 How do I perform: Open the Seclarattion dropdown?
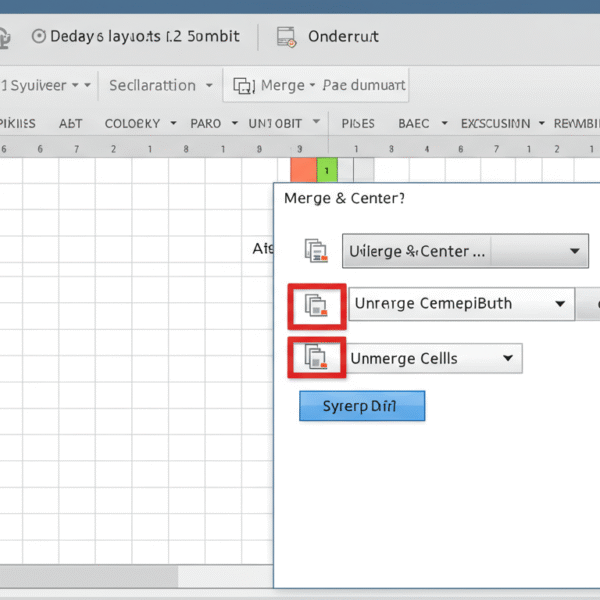coord(209,86)
